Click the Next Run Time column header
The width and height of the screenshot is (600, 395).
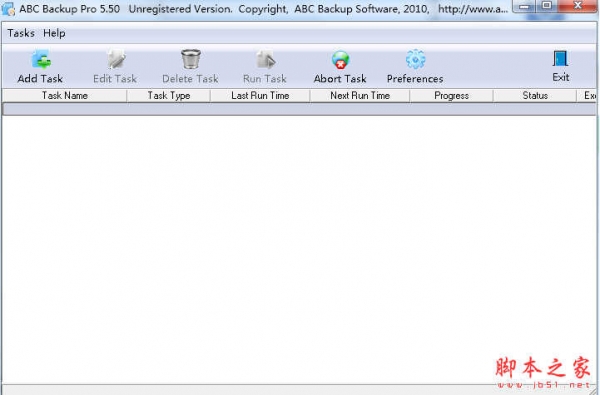(360, 96)
